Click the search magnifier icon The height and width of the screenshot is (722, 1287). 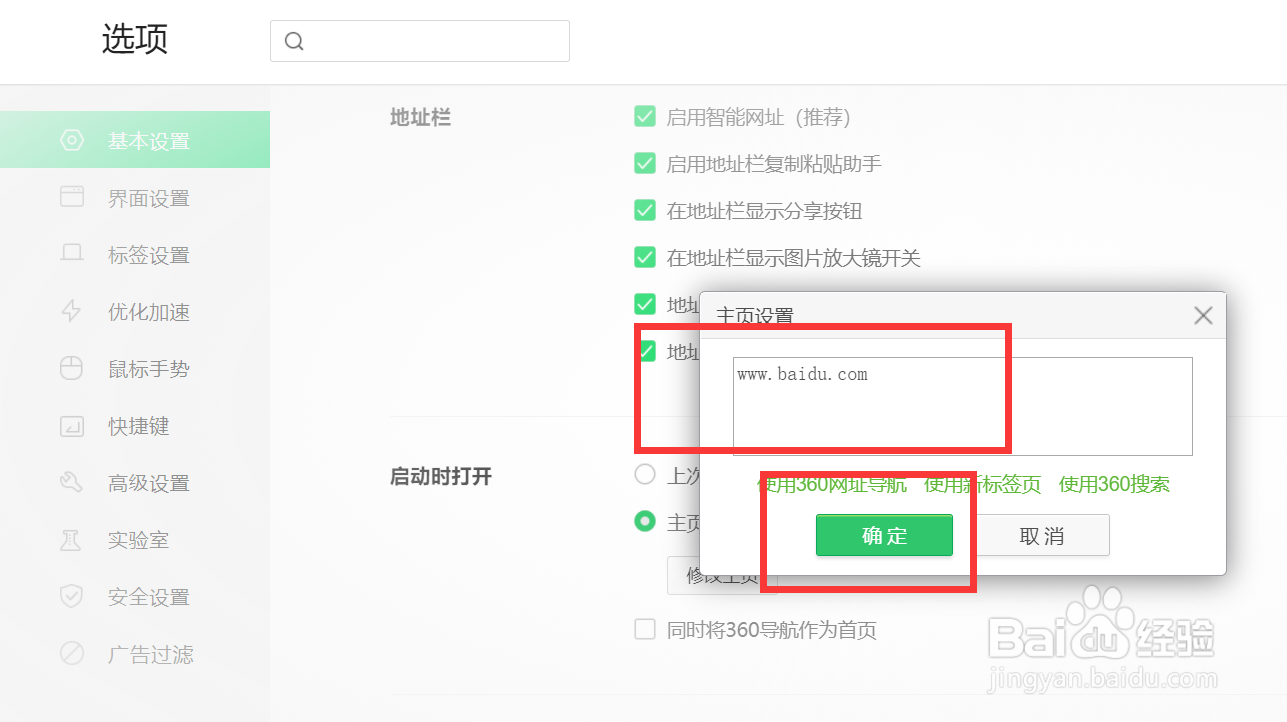294,41
